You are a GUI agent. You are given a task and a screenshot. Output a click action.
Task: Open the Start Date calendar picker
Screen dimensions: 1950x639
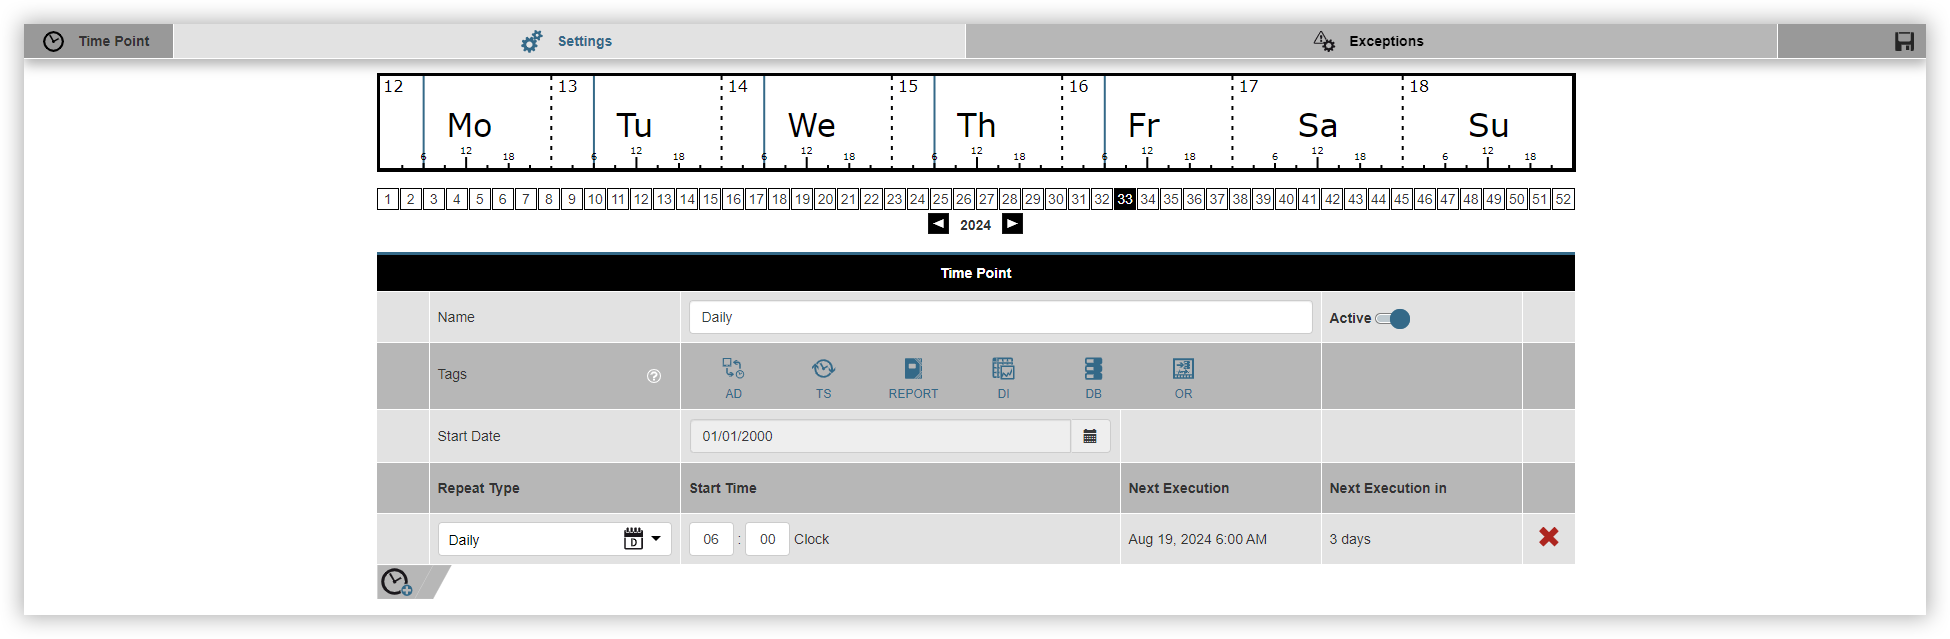(1090, 436)
